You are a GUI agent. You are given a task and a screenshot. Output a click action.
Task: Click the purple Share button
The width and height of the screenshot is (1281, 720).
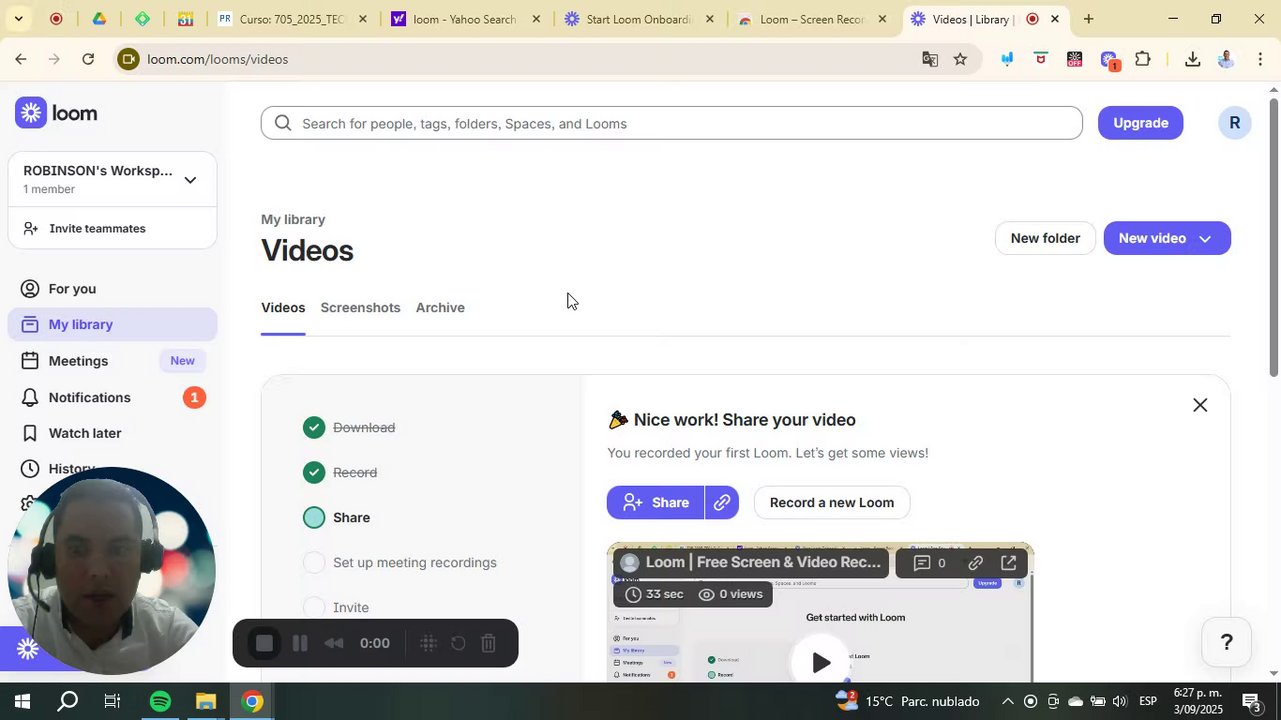(655, 502)
